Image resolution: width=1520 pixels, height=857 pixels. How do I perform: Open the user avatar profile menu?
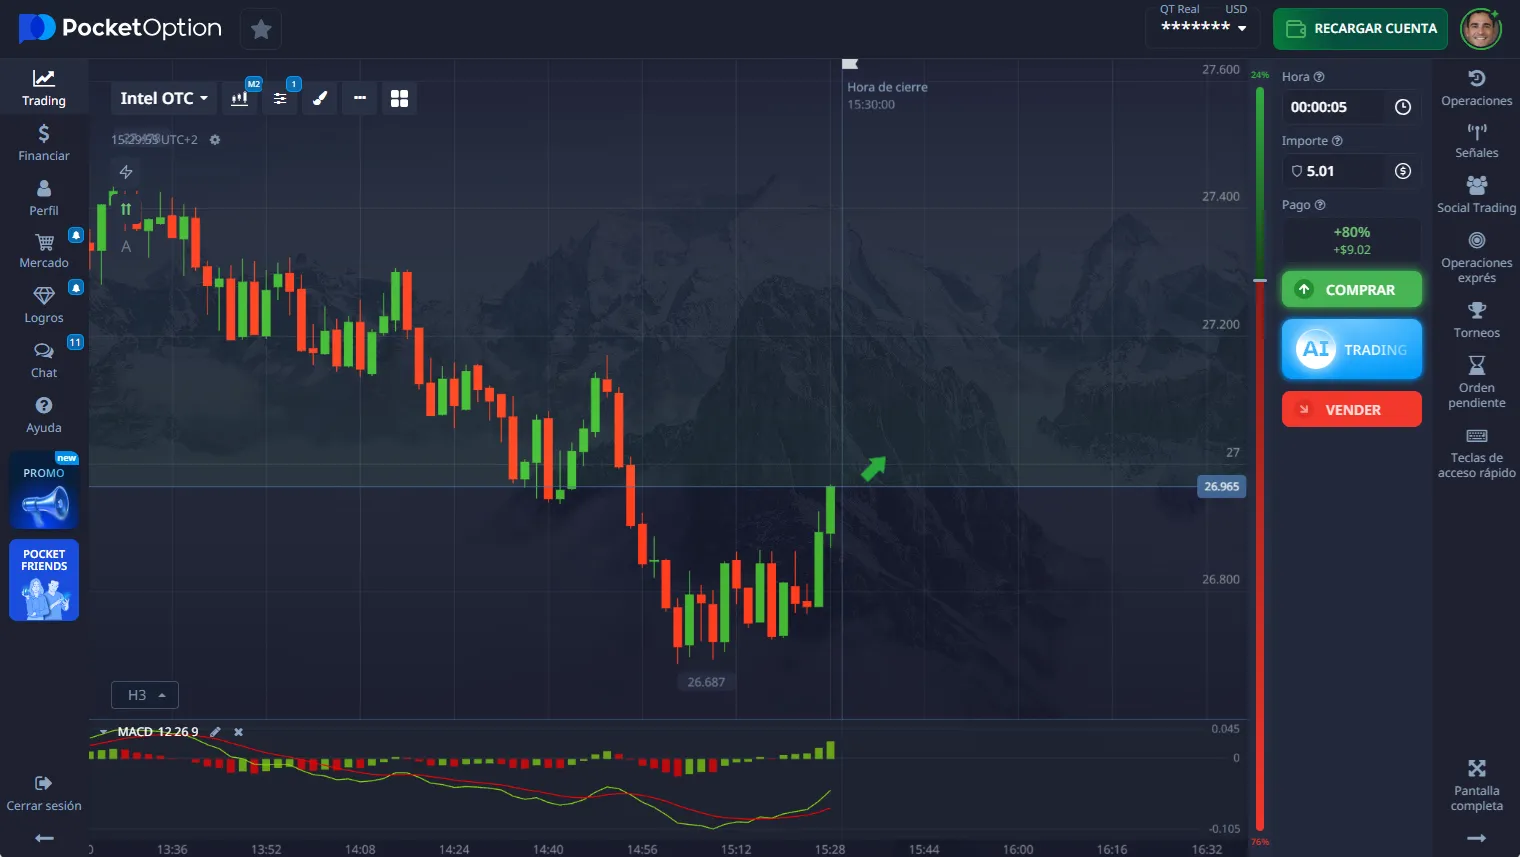1481,29
